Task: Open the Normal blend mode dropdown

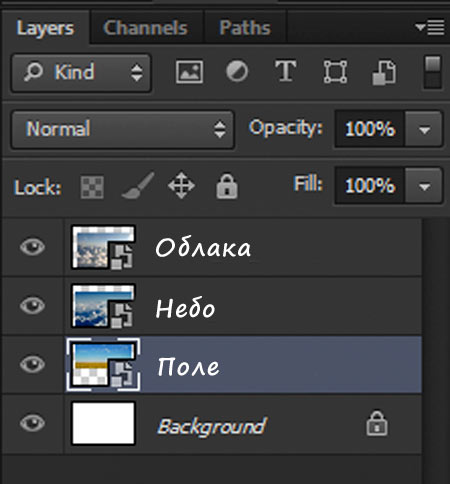Action: (x=123, y=129)
